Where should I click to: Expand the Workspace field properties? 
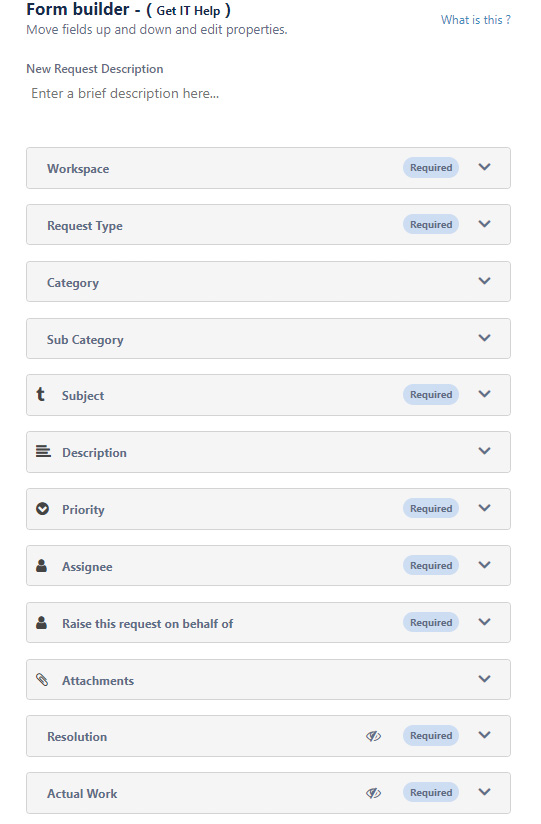(x=485, y=167)
